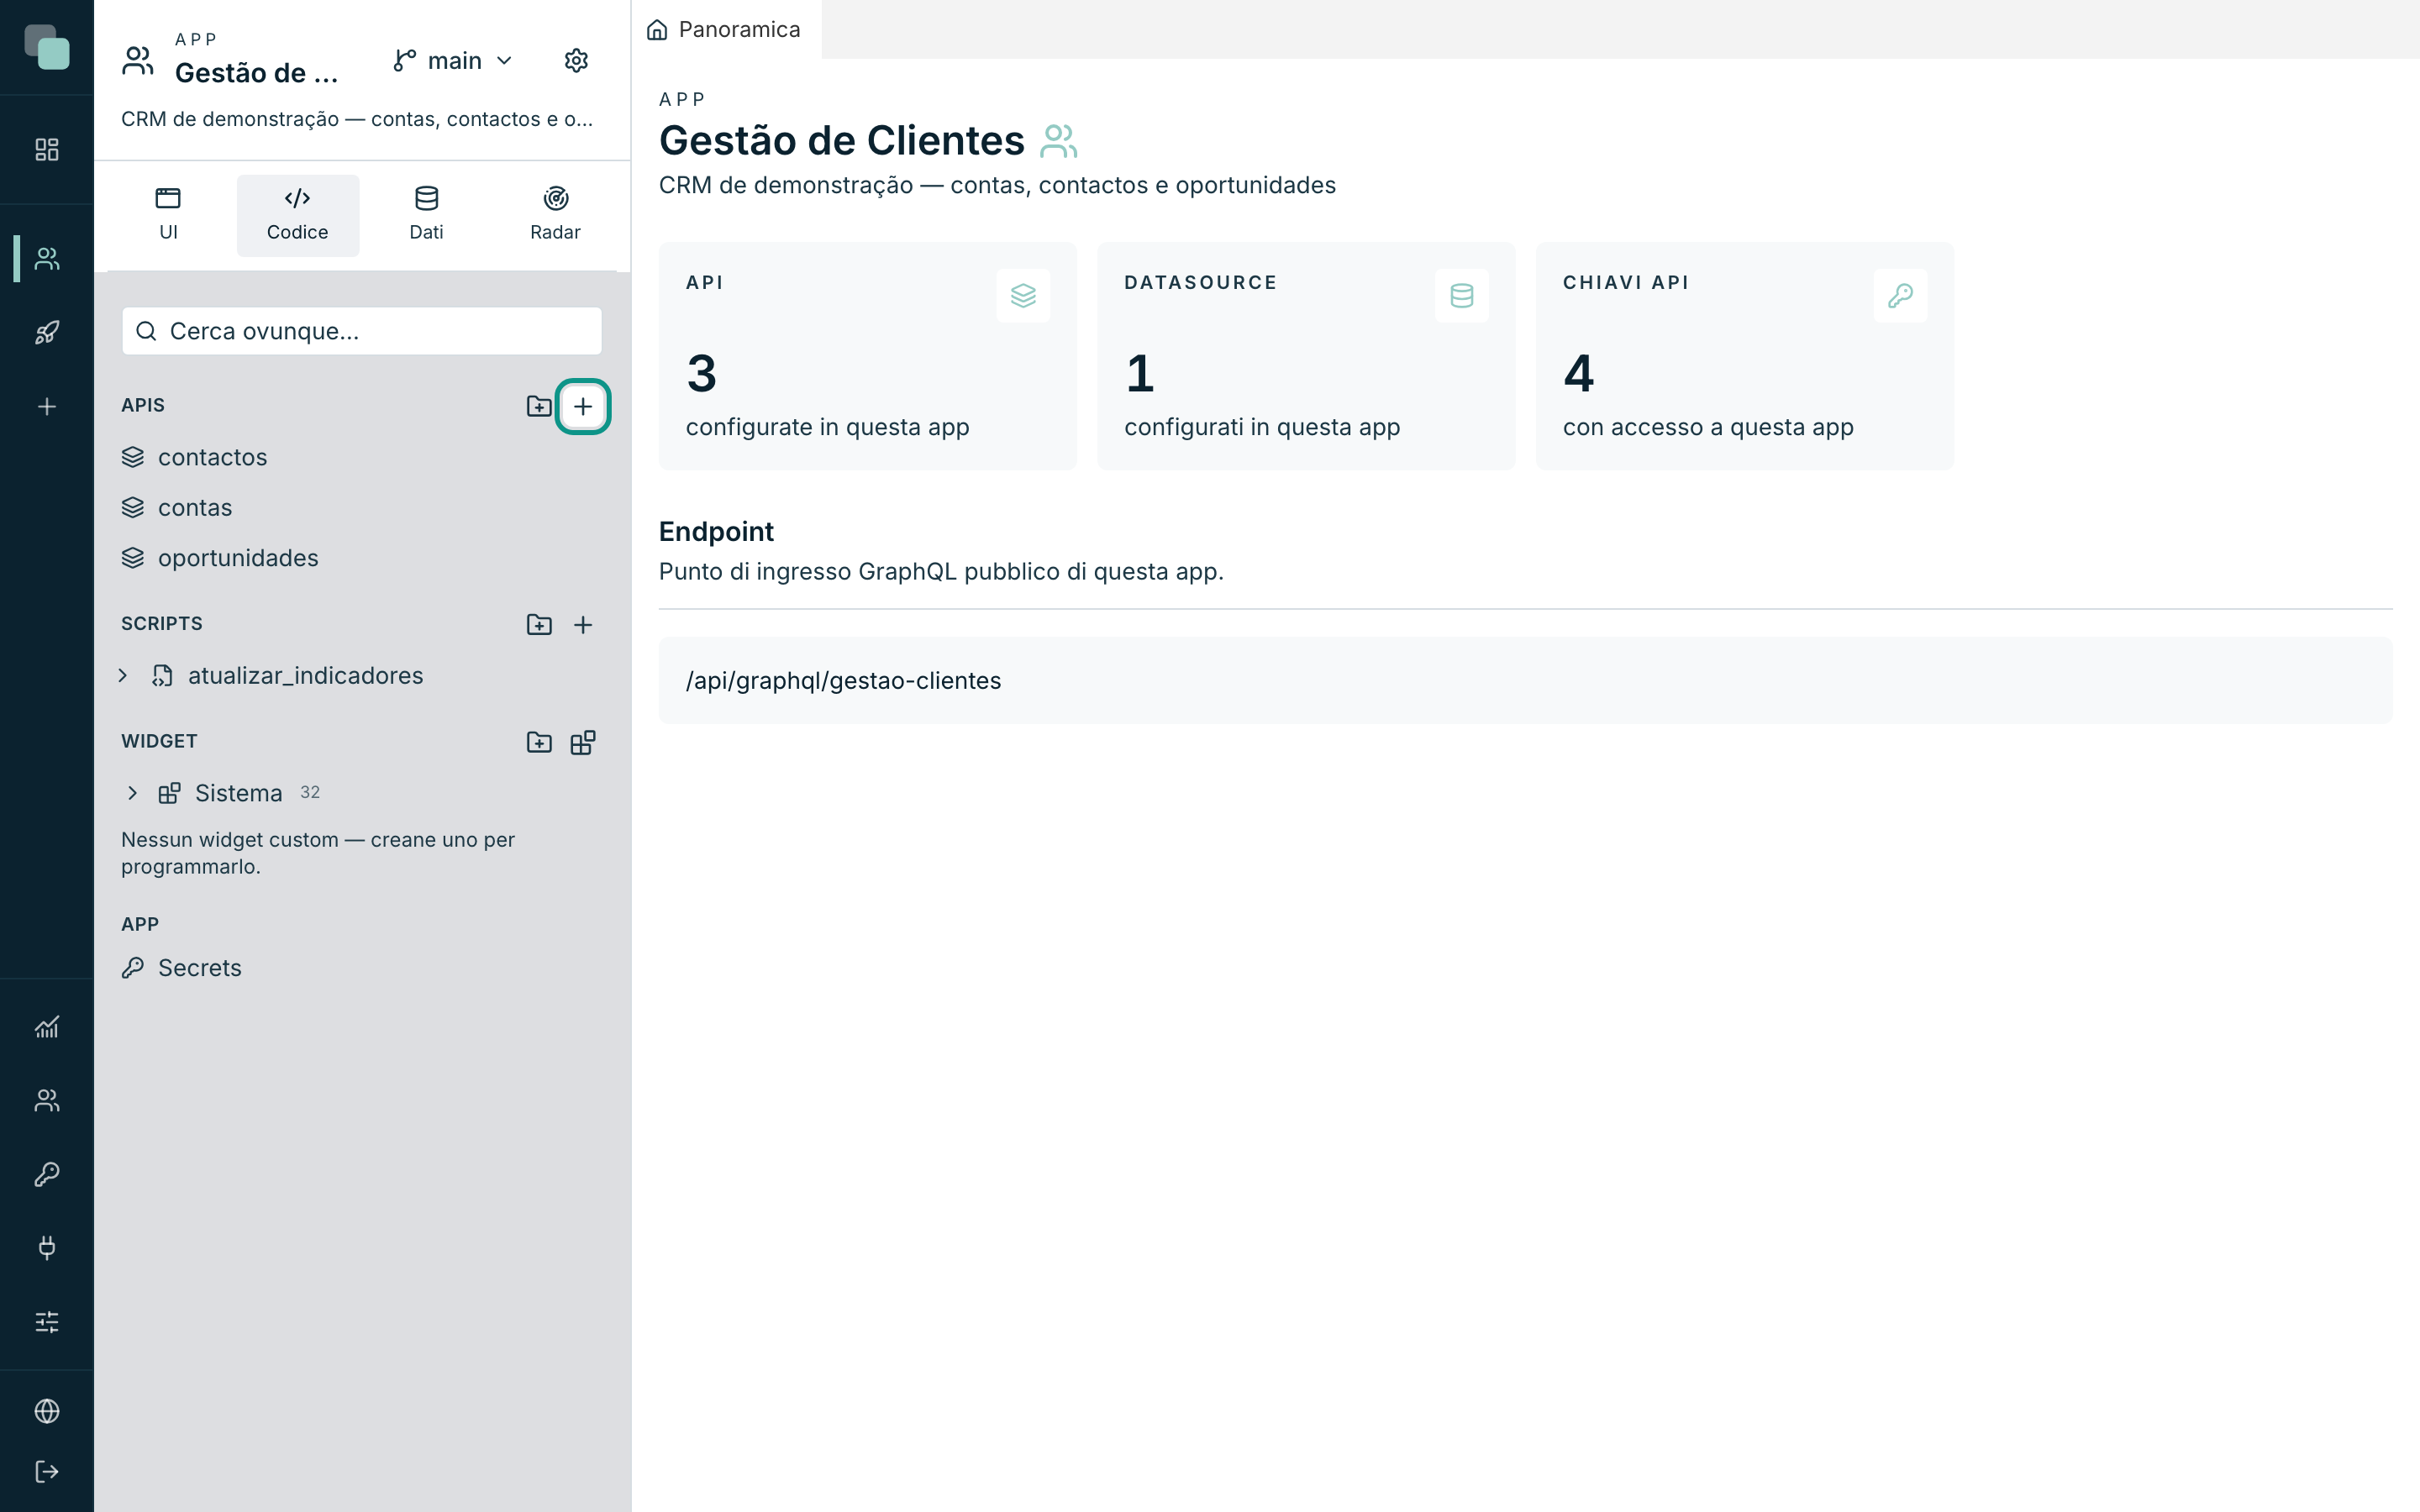
Task: Open the contas API
Action: 362,508
